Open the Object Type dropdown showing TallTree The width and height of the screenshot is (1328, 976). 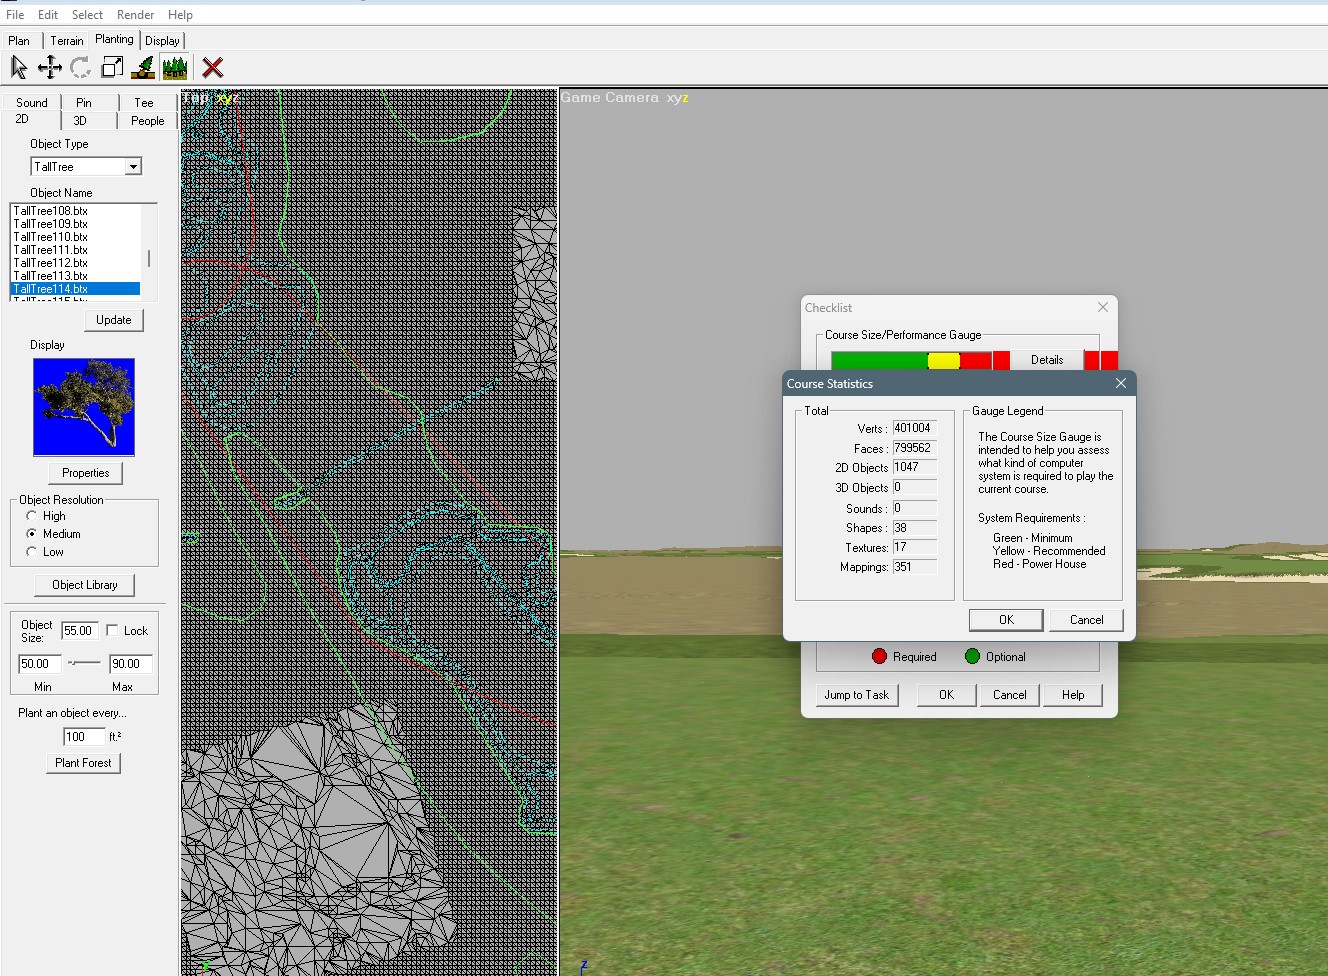(x=133, y=166)
